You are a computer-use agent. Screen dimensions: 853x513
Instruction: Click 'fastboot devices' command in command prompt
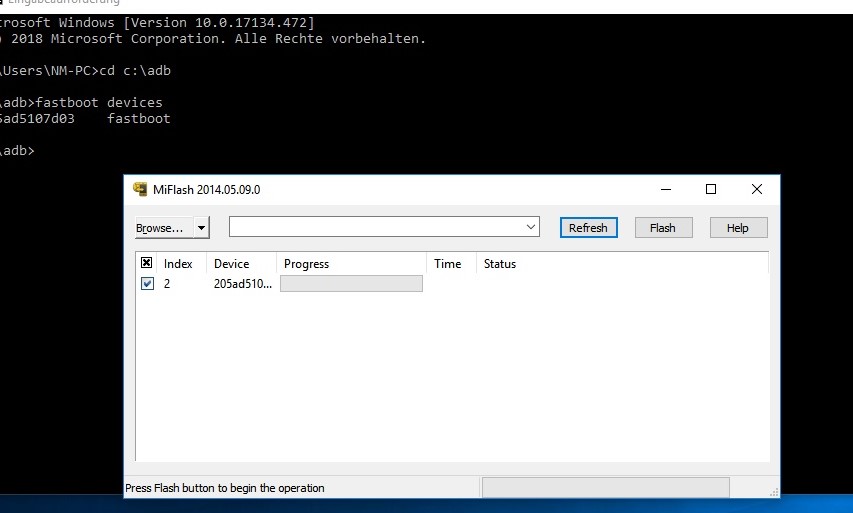[99, 102]
